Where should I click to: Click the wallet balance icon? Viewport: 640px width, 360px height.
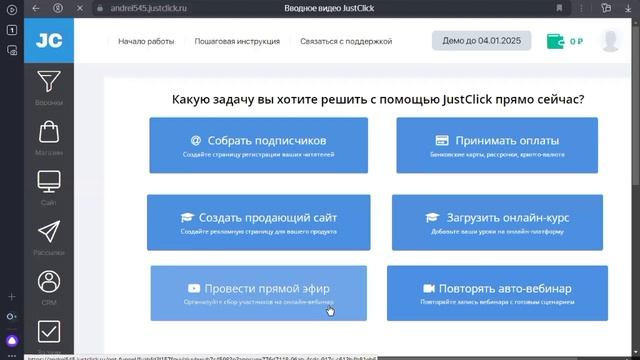coord(555,41)
